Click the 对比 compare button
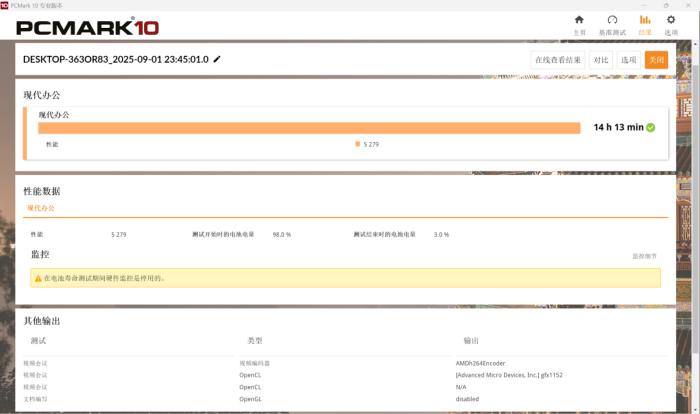This screenshot has height=414, width=700. pyautogui.click(x=601, y=60)
